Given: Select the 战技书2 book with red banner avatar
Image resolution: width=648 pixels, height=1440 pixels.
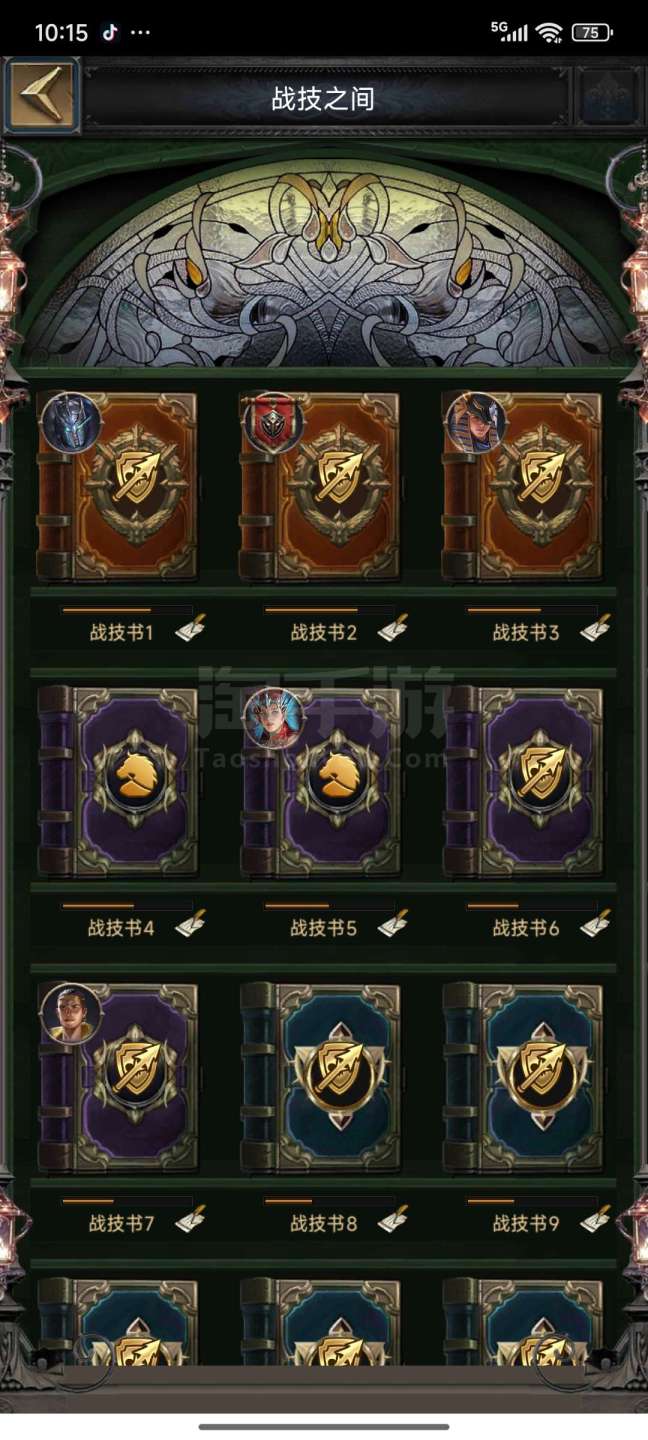Looking at the screenshot, I should coord(320,486).
